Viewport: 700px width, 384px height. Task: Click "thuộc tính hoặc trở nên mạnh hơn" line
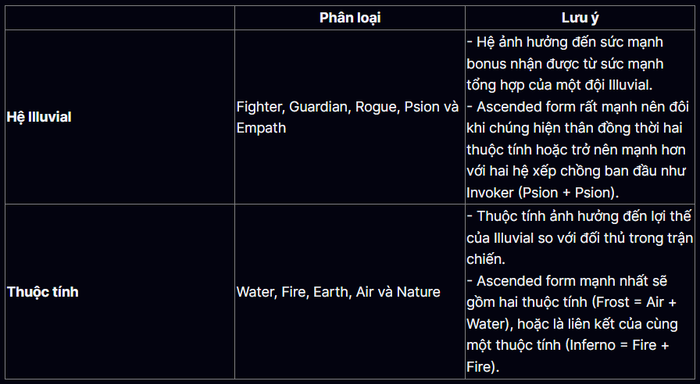576,150
